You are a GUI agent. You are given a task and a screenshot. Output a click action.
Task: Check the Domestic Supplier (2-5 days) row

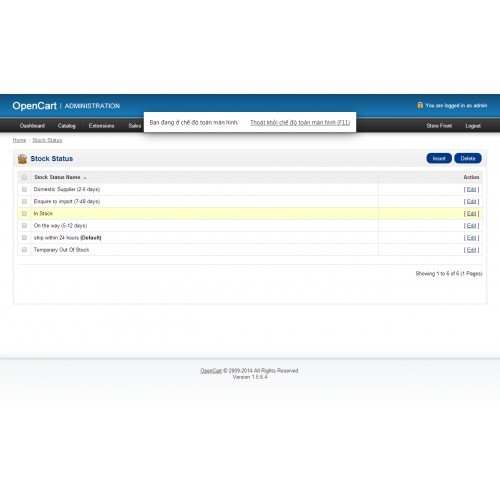(24, 189)
